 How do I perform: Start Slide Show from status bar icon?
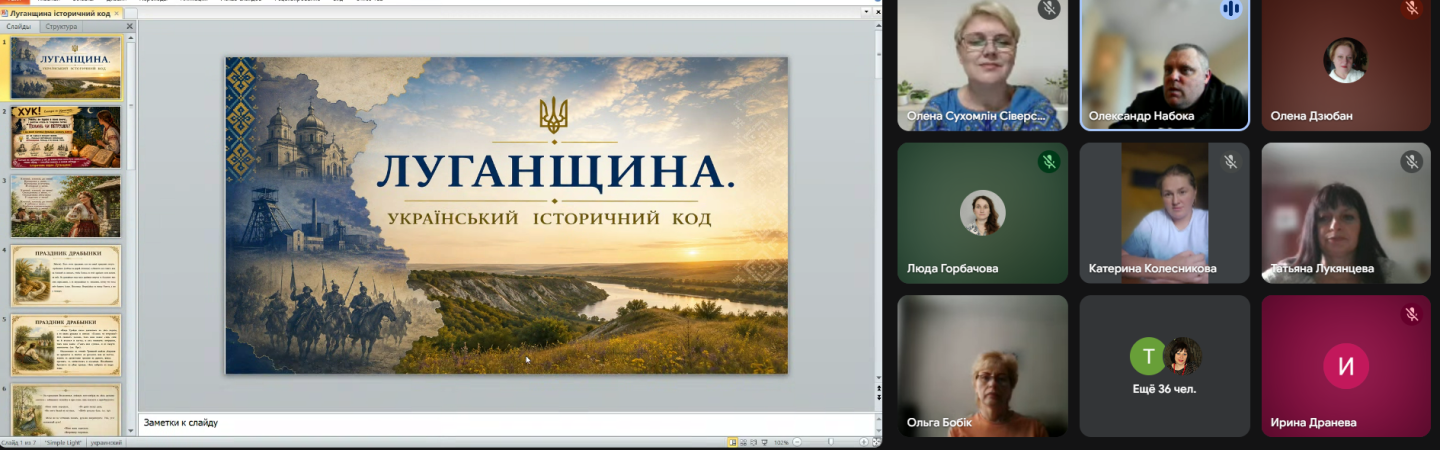[x=765, y=442]
